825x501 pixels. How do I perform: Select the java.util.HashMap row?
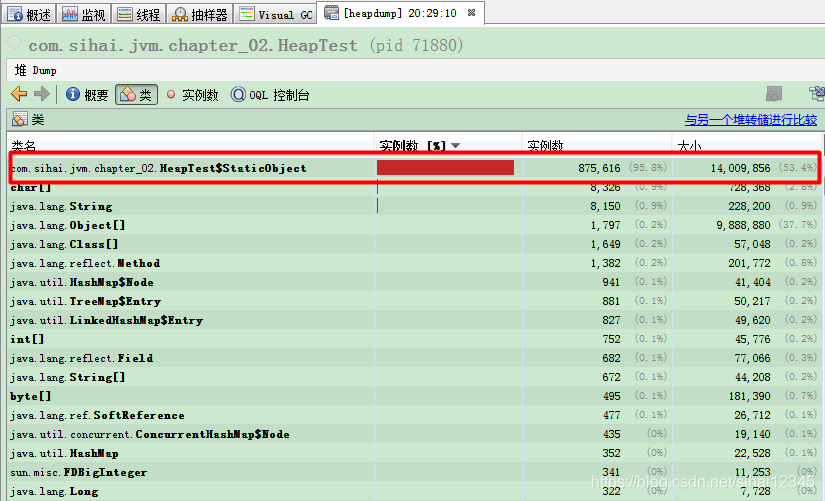tap(415, 453)
